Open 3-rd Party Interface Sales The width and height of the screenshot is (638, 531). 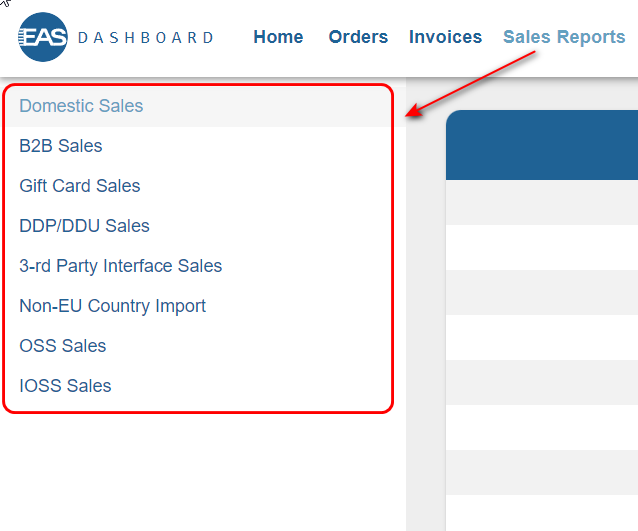click(x=121, y=266)
